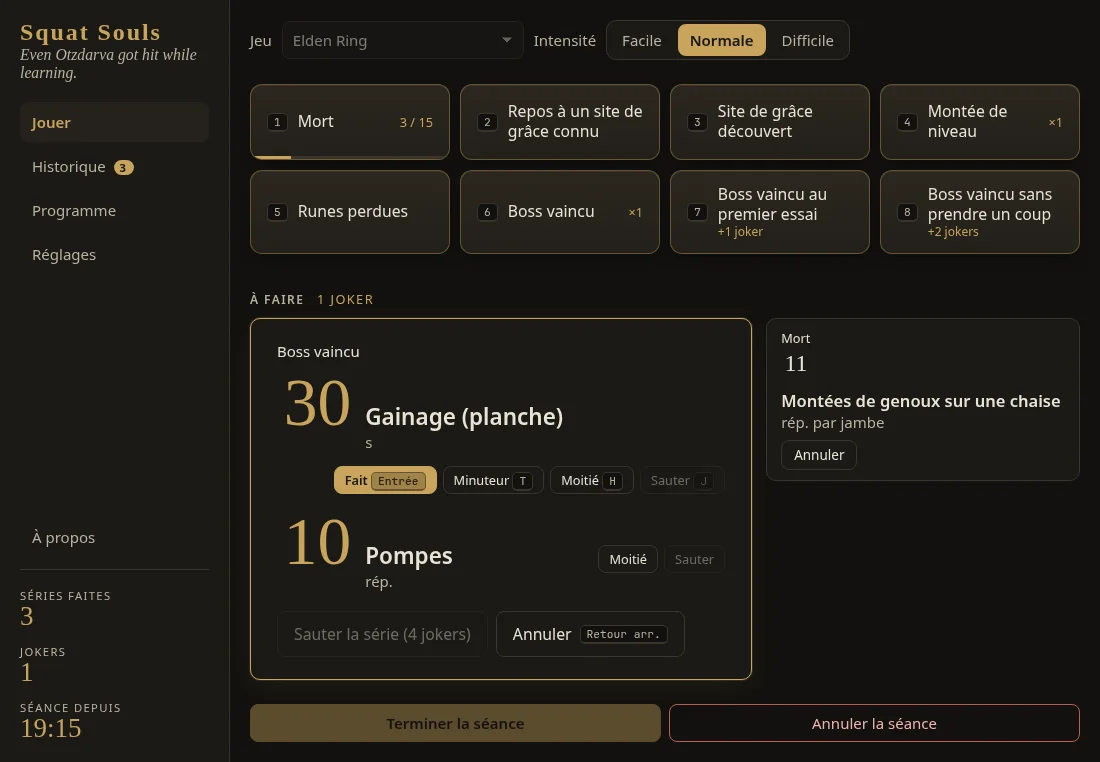Click the dropdown arrow beside Elden Ring
The width and height of the screenshot is (1100, 762).
[x=507, y=40]
